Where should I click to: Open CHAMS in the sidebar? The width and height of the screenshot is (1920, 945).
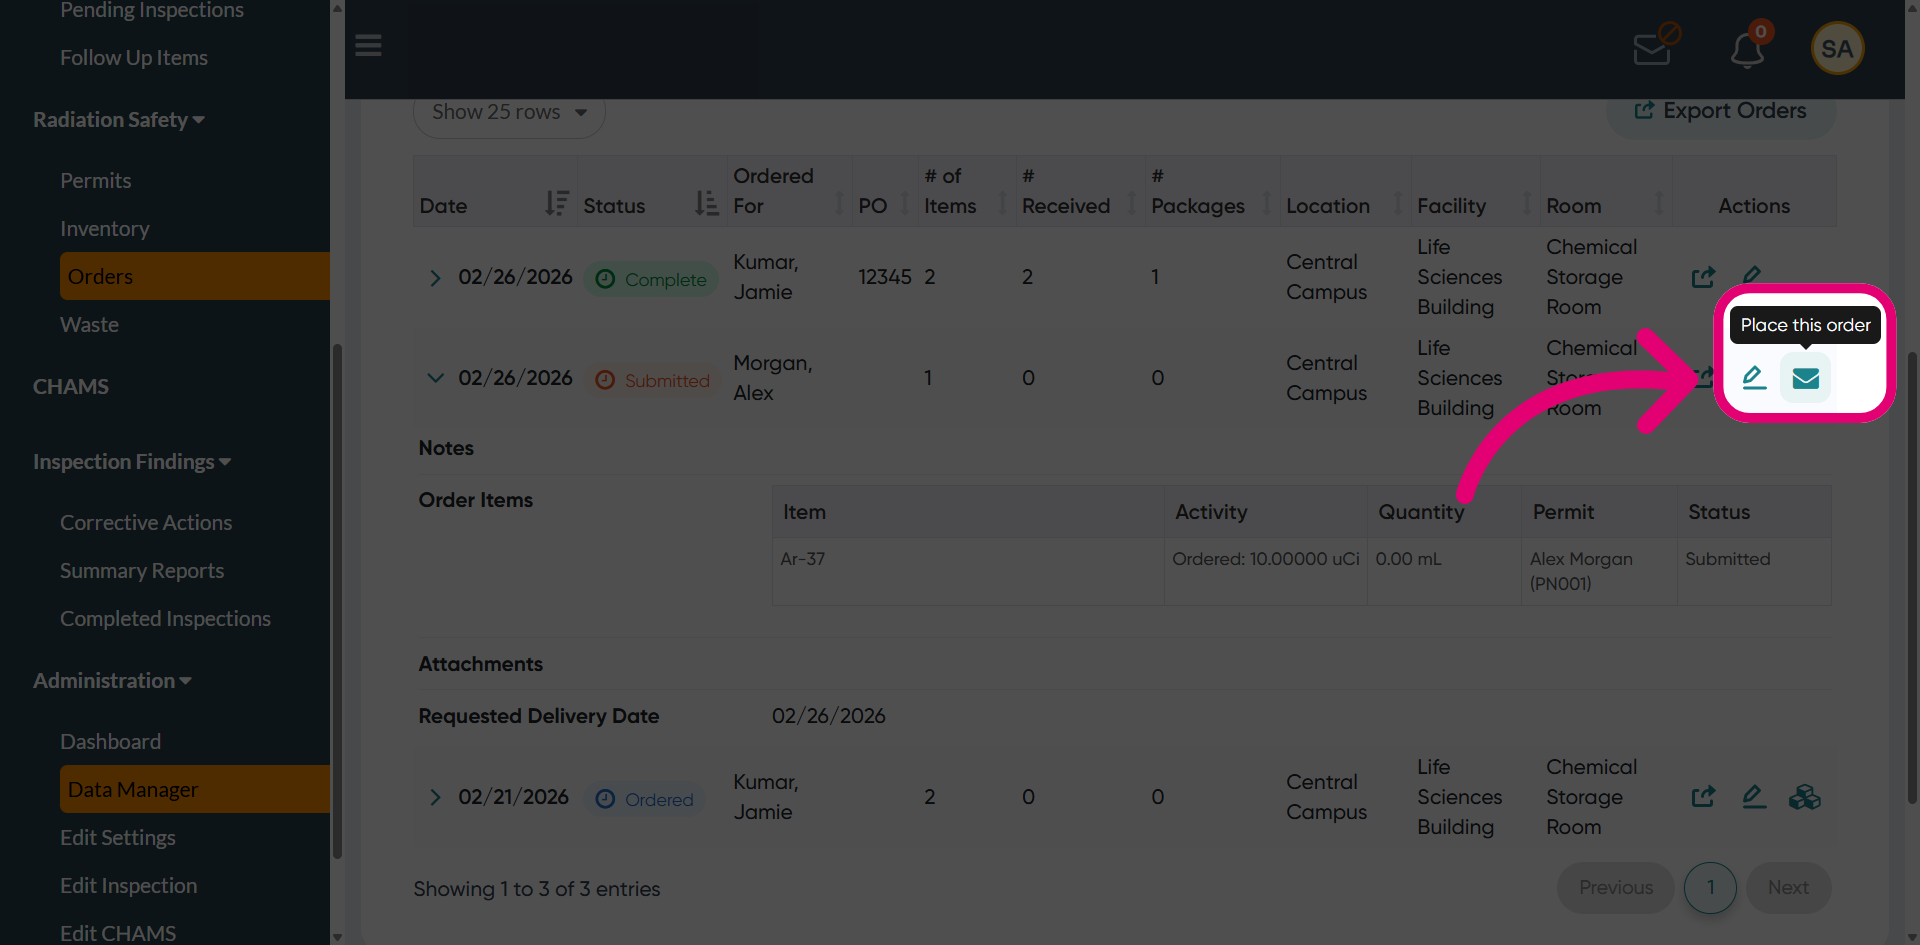point(71,387)
